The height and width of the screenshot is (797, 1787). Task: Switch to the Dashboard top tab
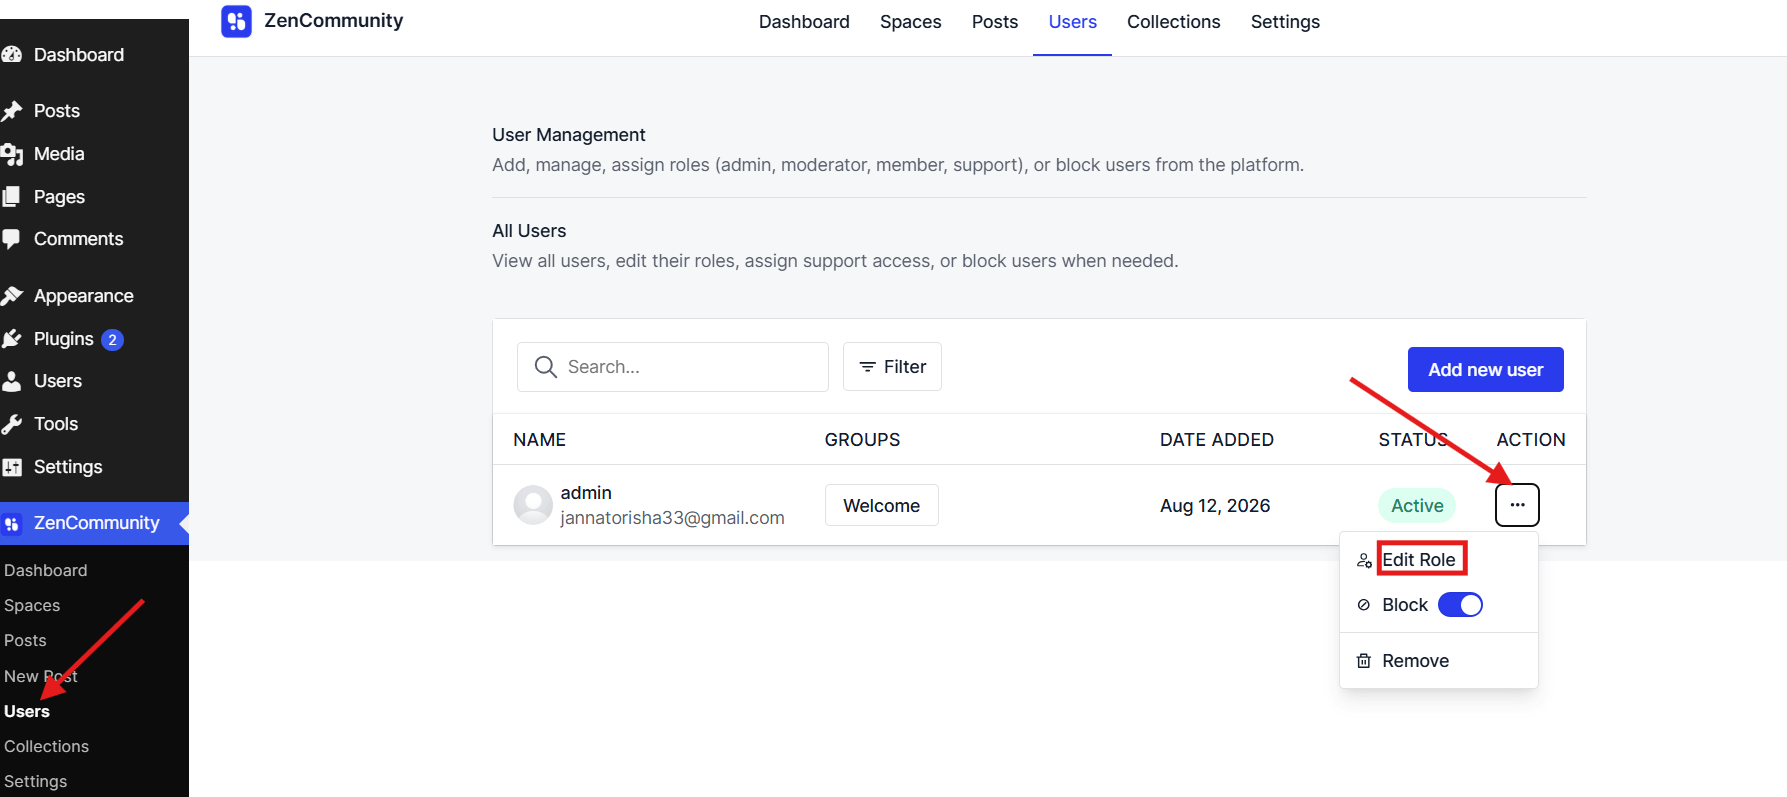(804, 22)
